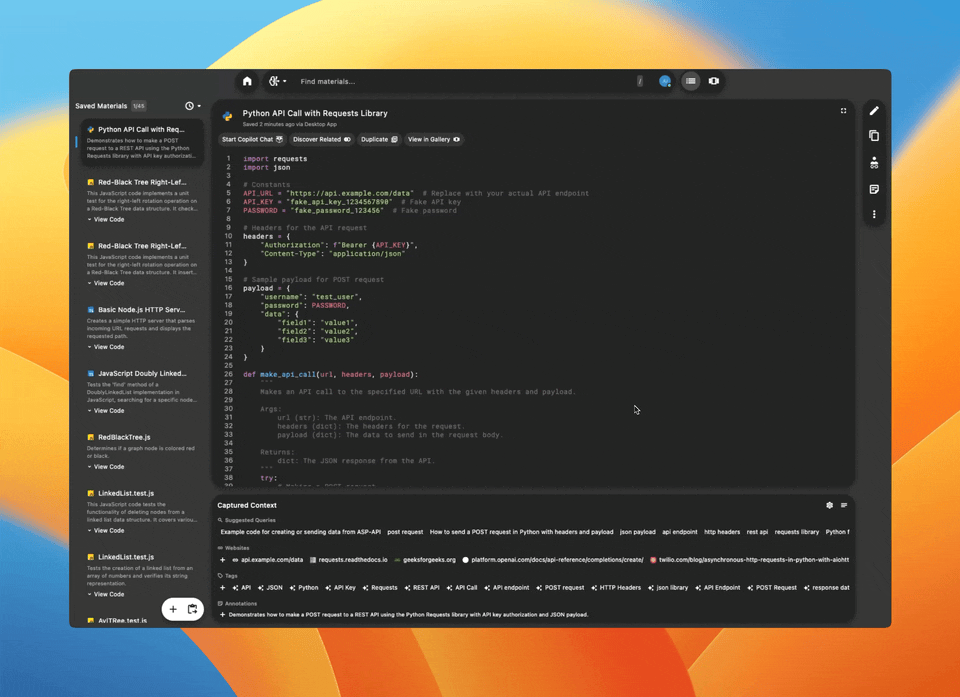
Task: Select the API Key tag
Action: (x=340, y=588)
